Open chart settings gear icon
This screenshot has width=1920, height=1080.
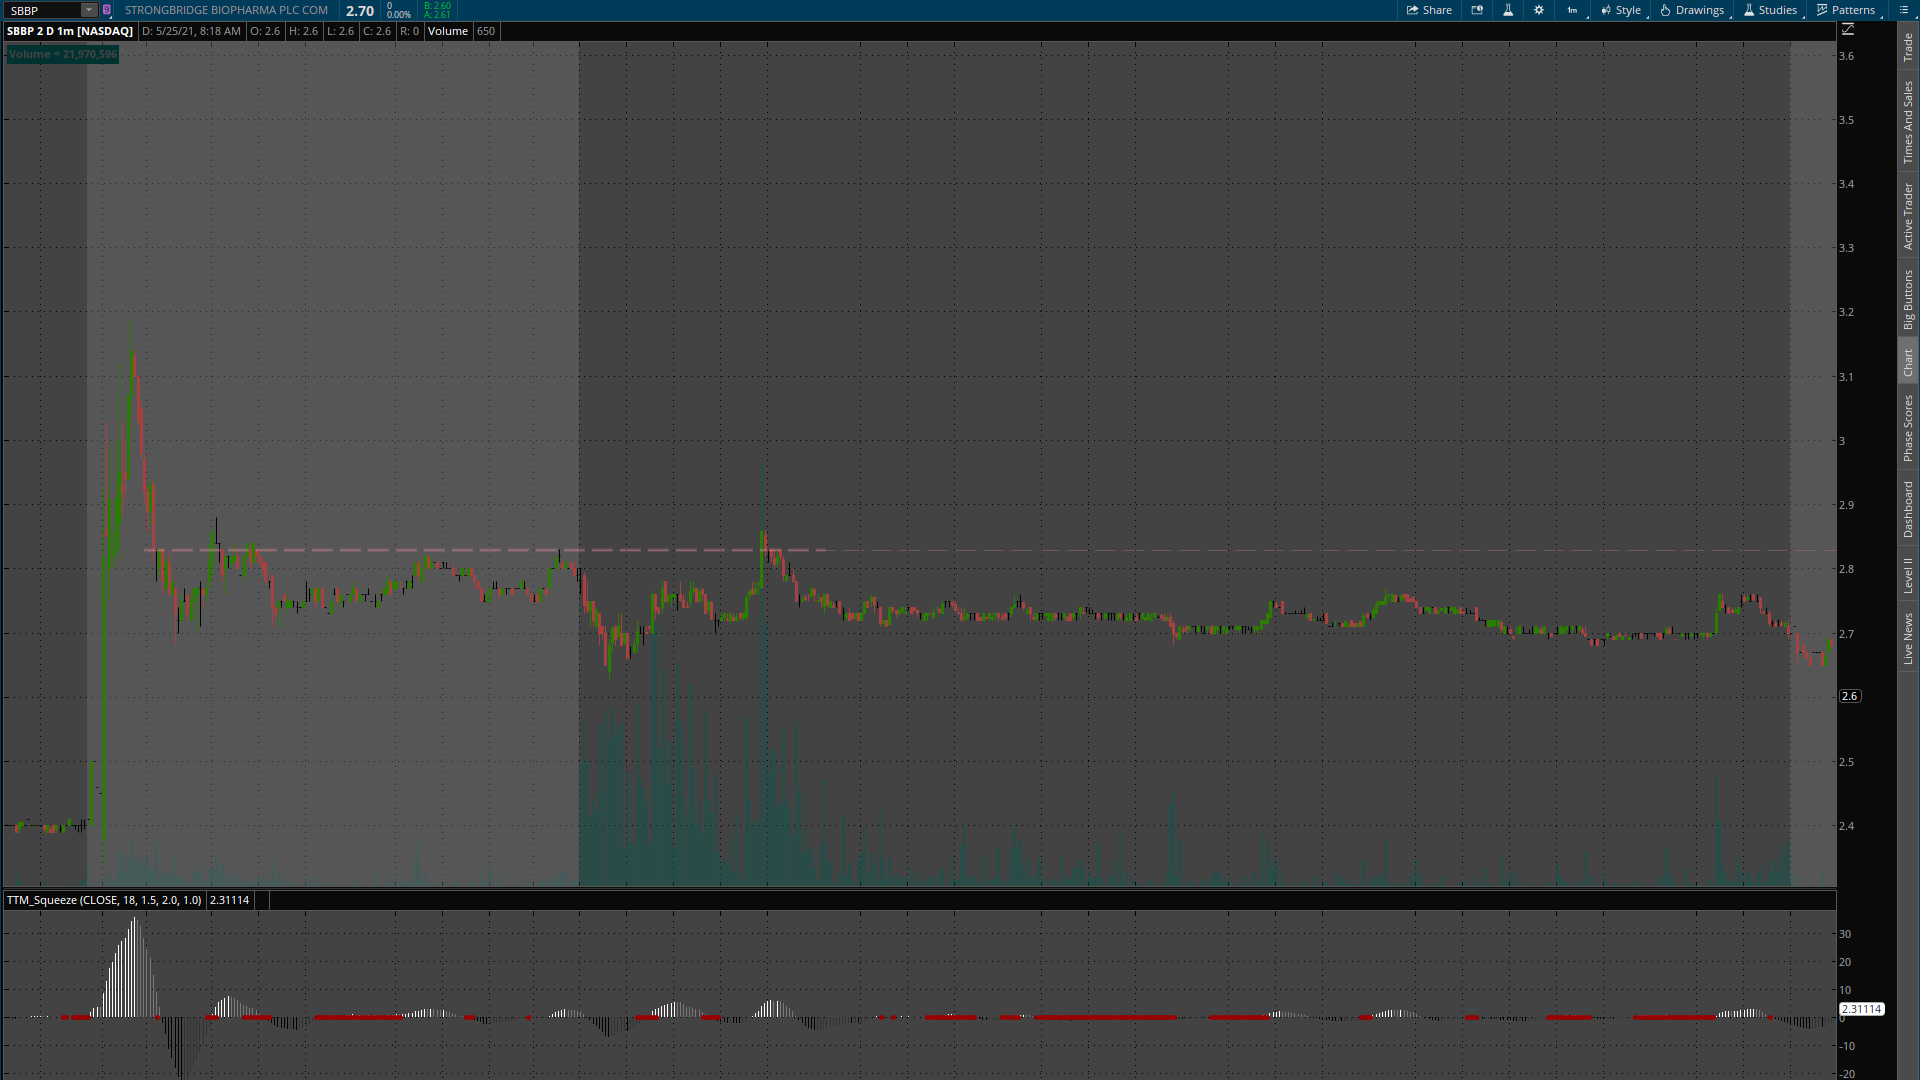tap(1539, 10)
